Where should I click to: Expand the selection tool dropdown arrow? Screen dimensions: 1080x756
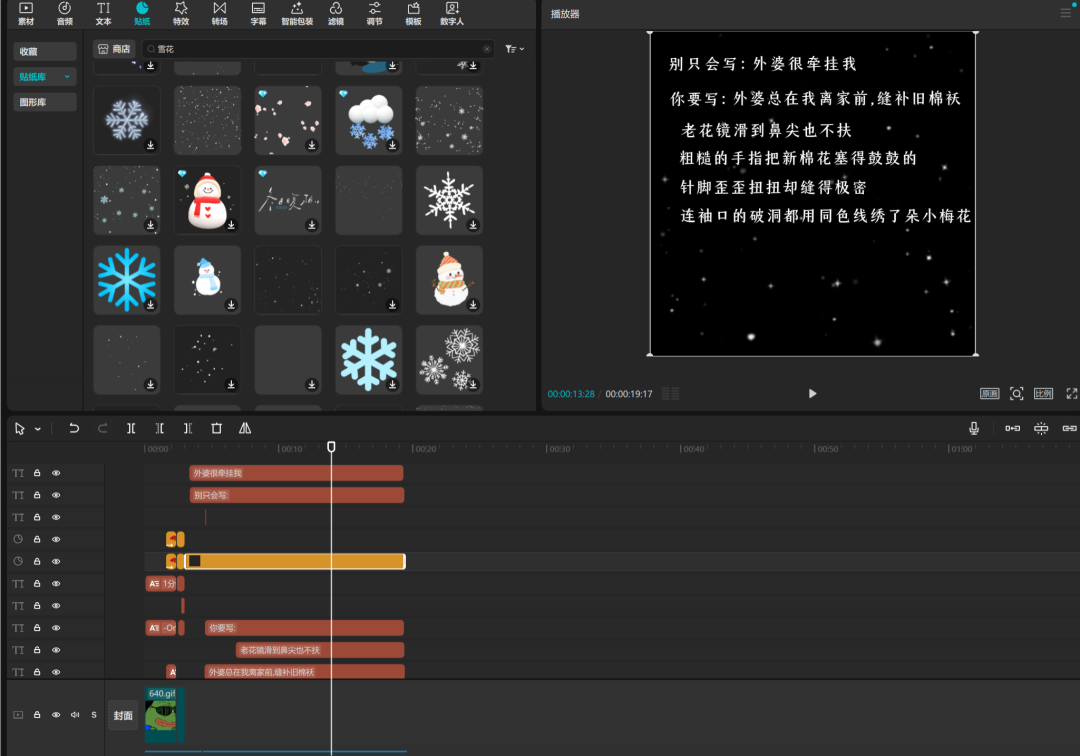pos(38,429)
